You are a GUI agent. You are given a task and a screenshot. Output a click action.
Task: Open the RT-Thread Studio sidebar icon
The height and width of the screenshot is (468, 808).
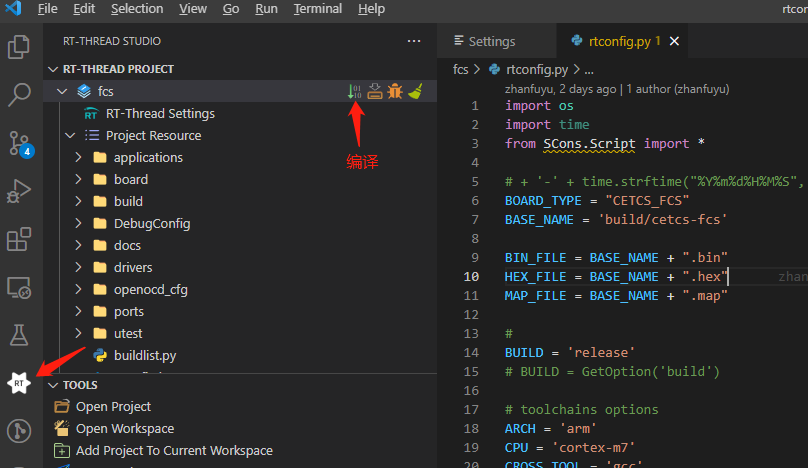point(19,383)
